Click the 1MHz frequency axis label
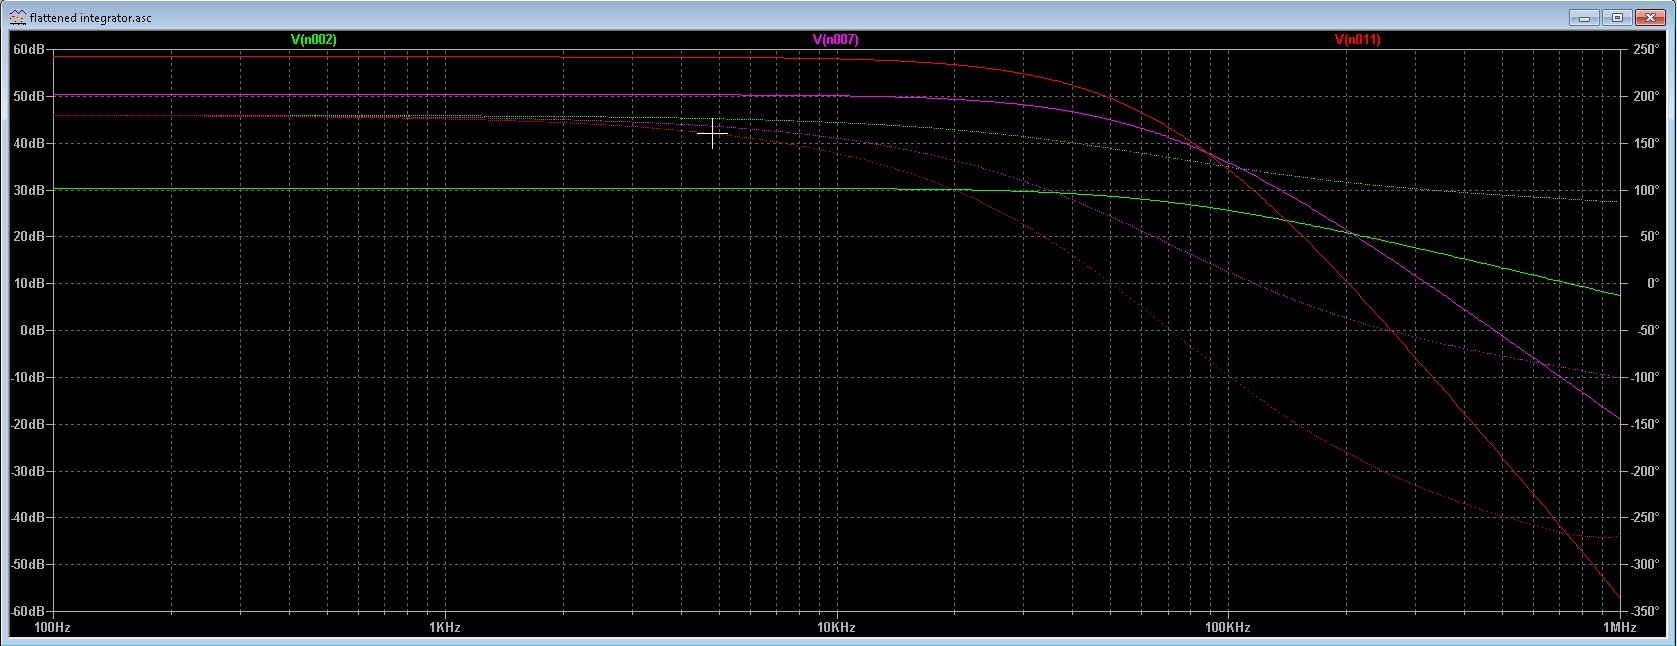This screenshot has width=1677, height=646. click(x=1619, y=628)
